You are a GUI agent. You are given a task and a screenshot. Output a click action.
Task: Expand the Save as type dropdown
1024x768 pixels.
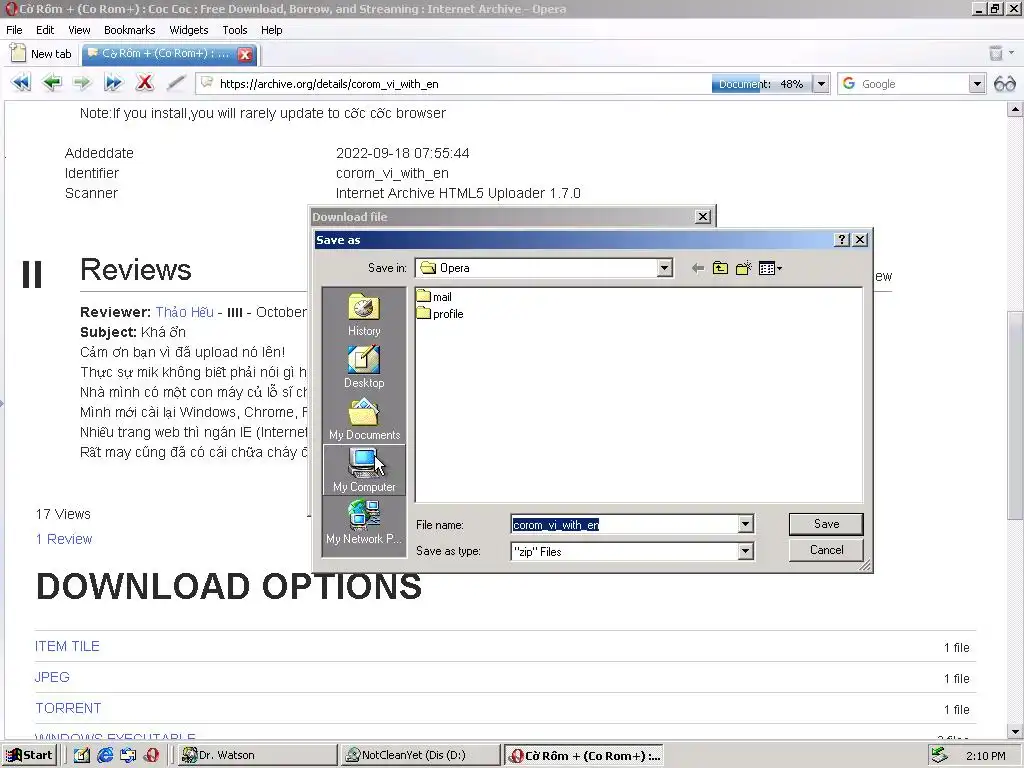coord(745,552)
